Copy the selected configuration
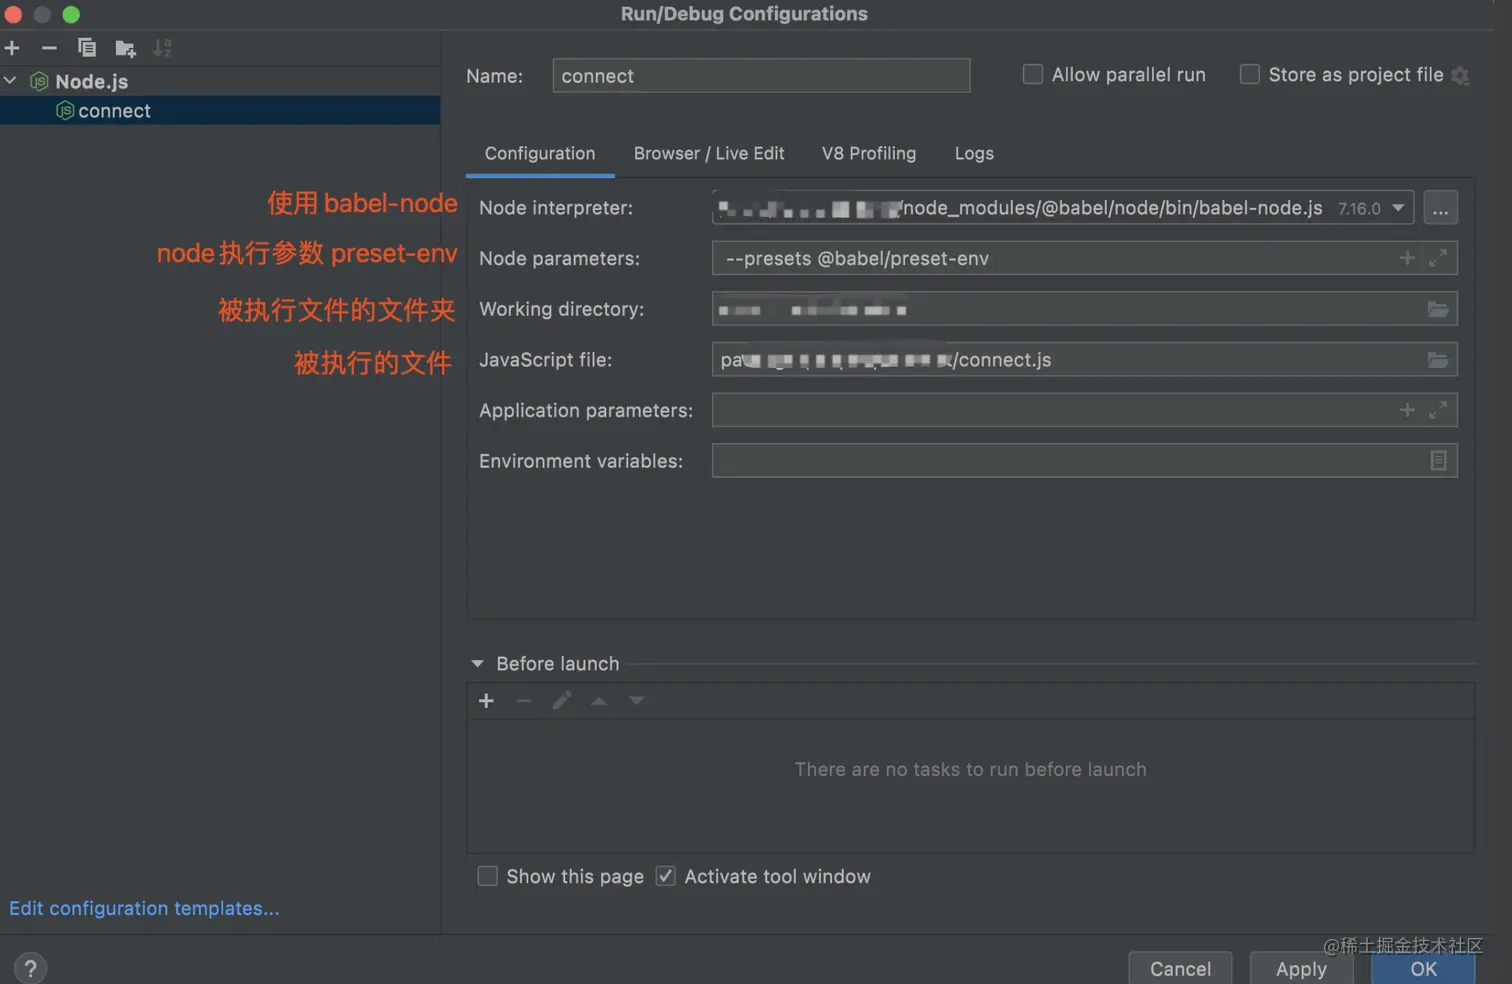Image resolution: width=1512 pixels, height=984 pixels. [x=87, y=48]
